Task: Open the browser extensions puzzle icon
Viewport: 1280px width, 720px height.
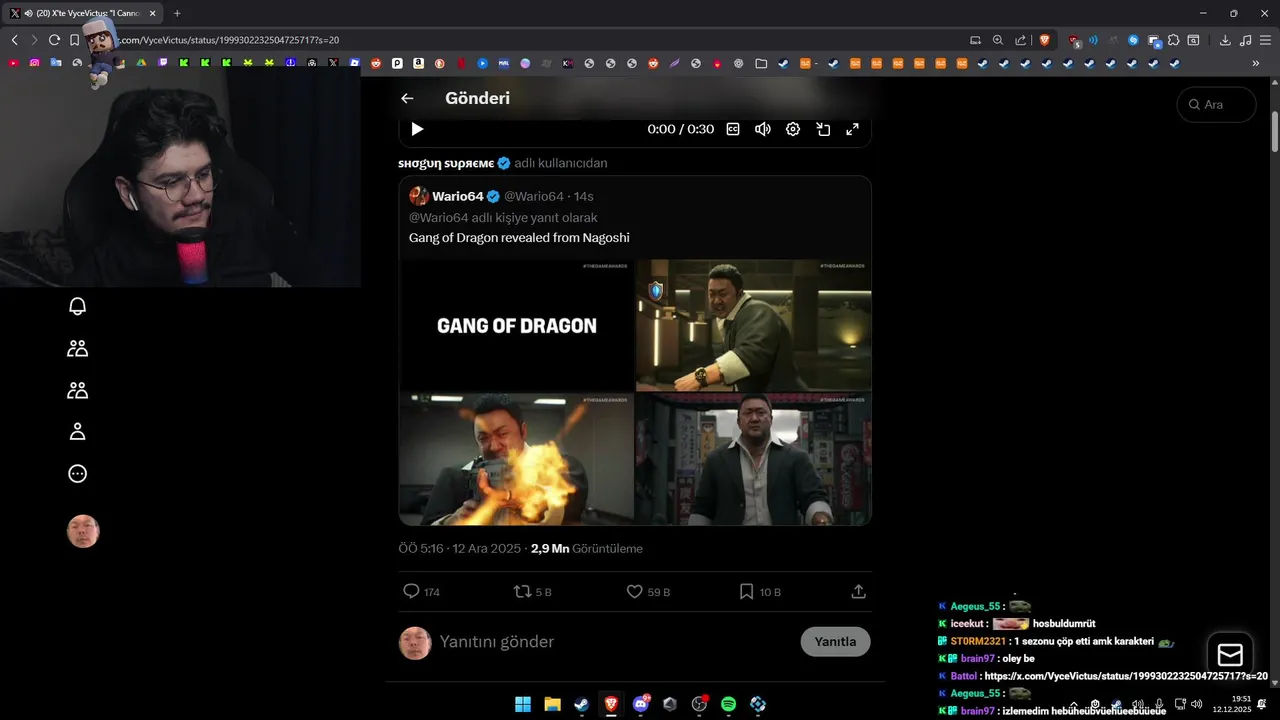Action: [1173, 40]
